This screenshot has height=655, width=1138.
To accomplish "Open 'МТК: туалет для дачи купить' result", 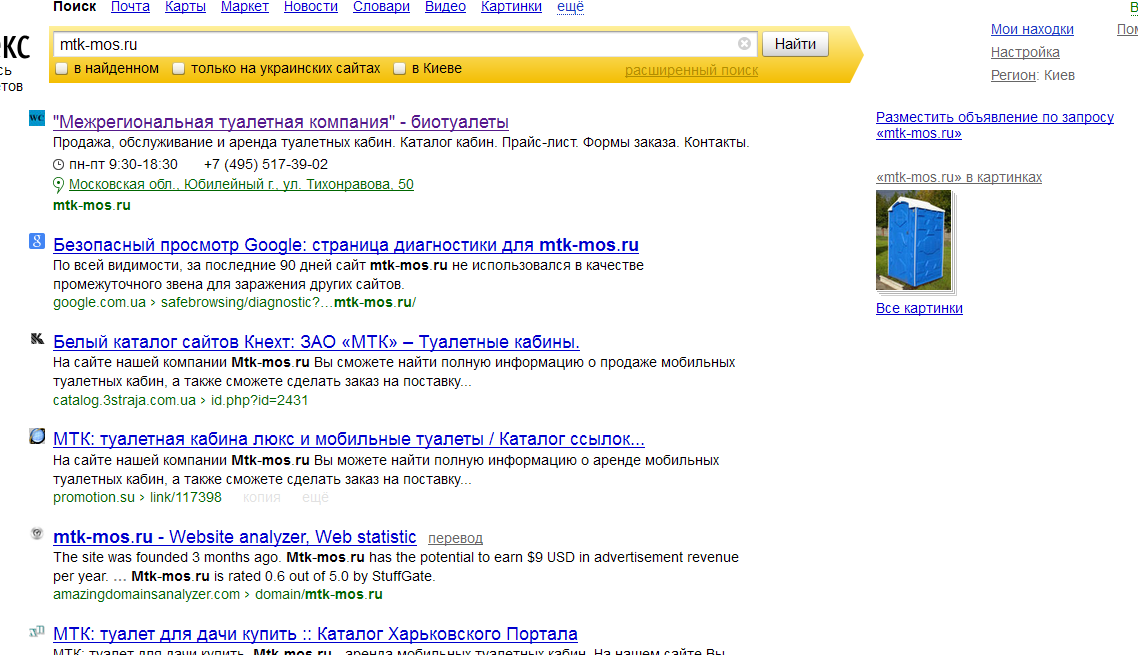I will click(x=315, y=634).
